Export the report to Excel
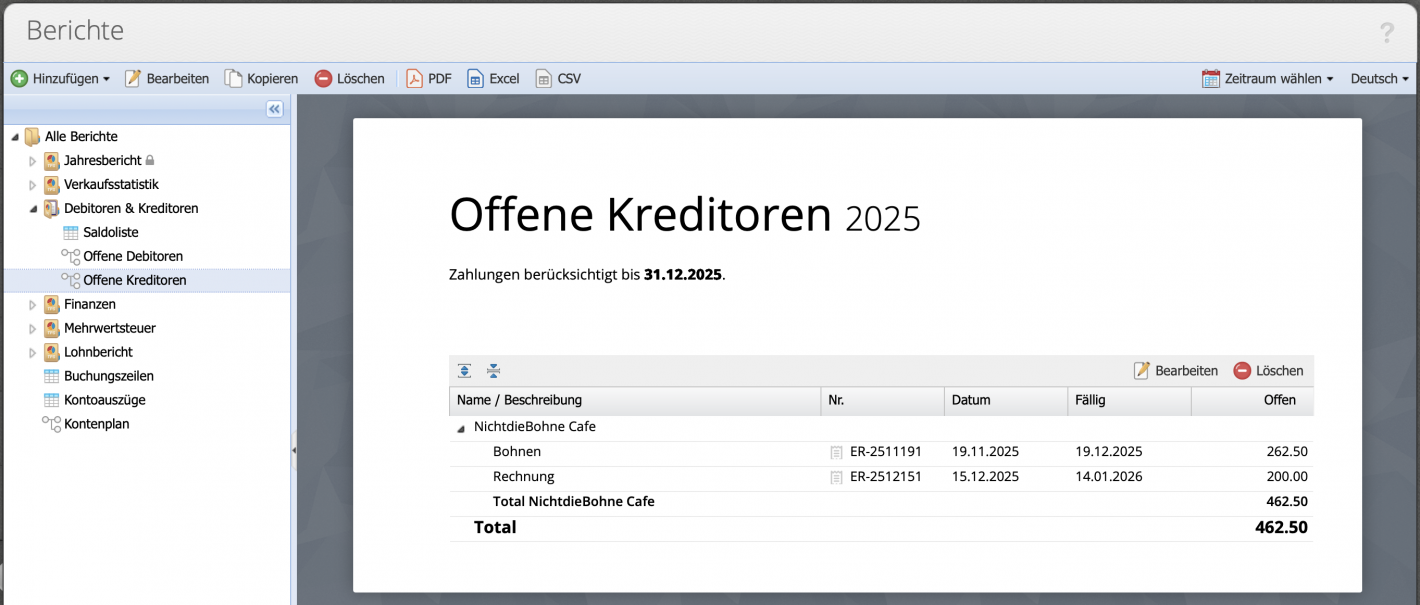The width and height of the screenshot is (1420, 605). click(x=493, y=79)
